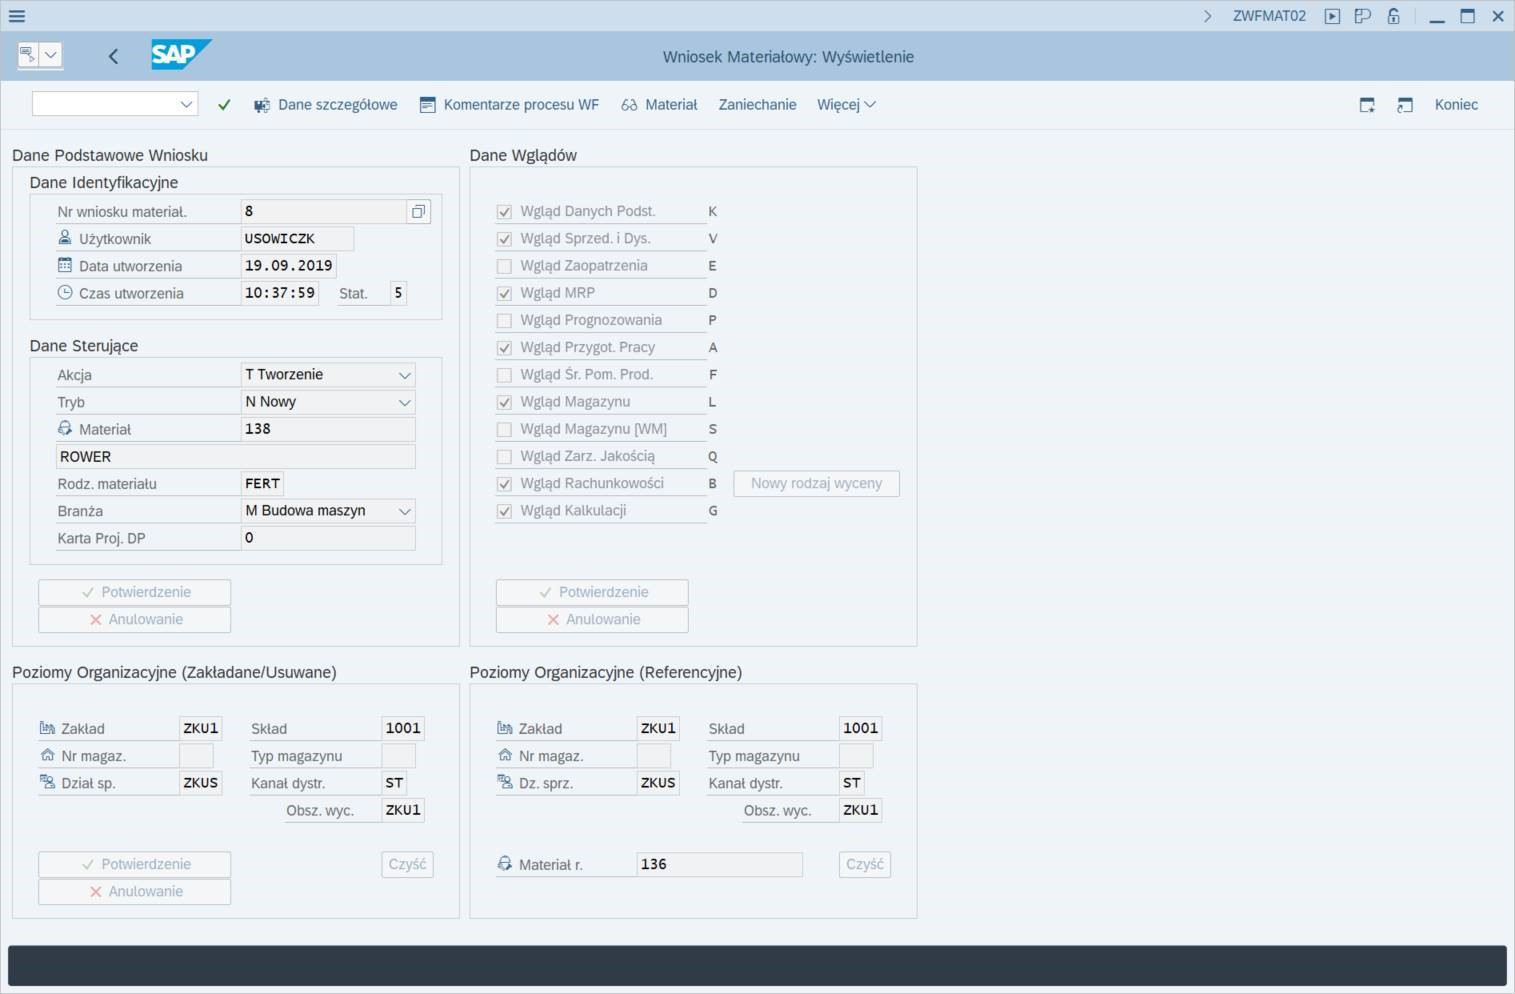The height and width of the screenshot is (994, 1515).
Task: Toggle Wgląd Zaopatrzenia checkbox
Action: click(x=504, y=266)
